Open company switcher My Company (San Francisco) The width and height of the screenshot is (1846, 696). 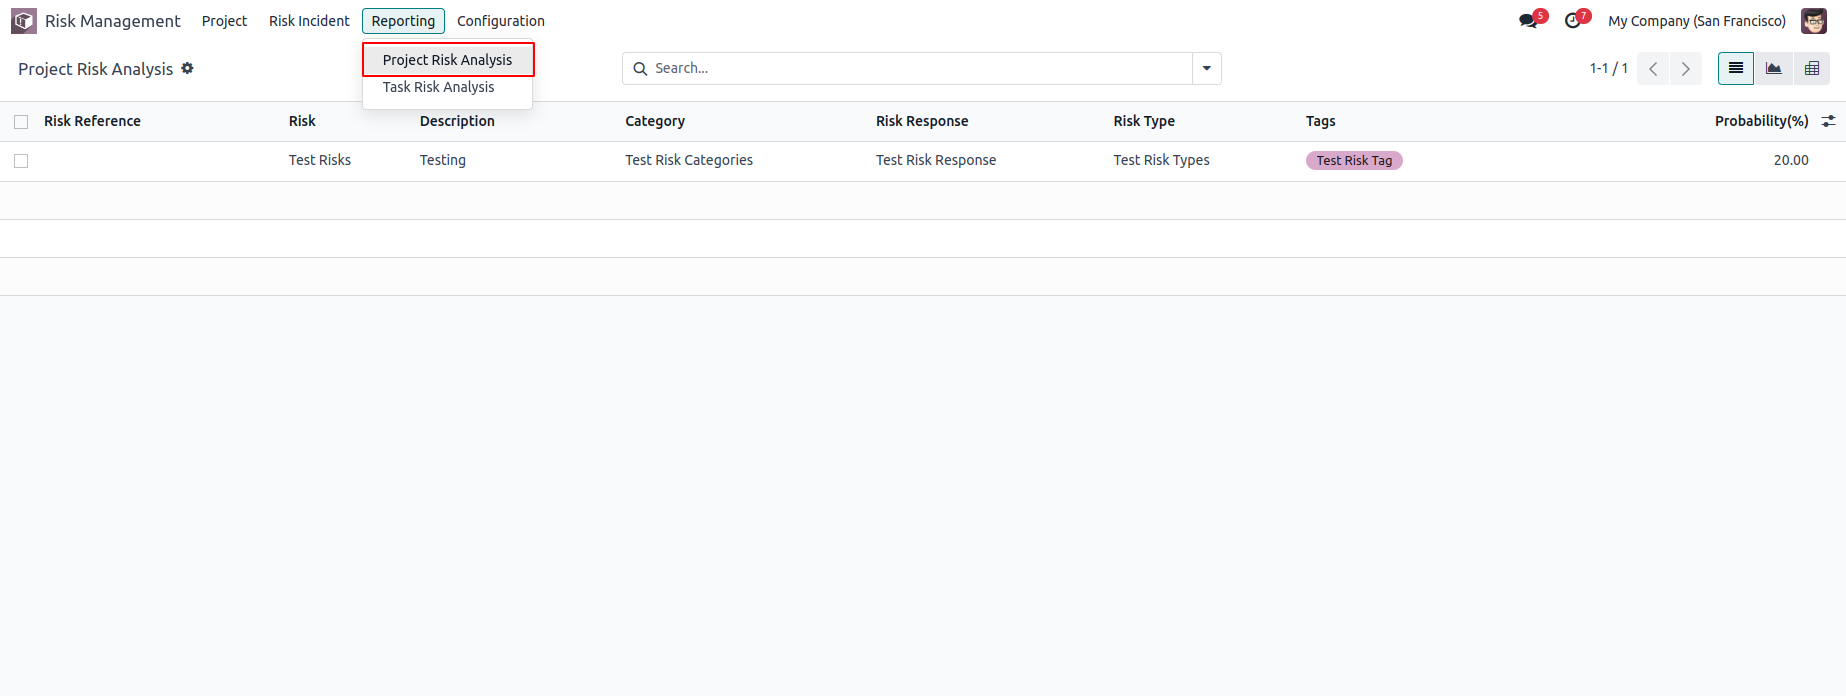(x=1696, y=21)
